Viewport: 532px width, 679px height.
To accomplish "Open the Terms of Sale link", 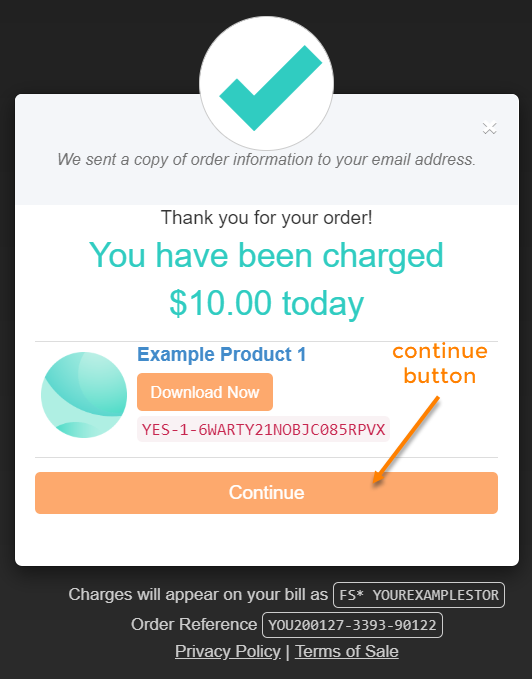I will click(x=347, y=651).
